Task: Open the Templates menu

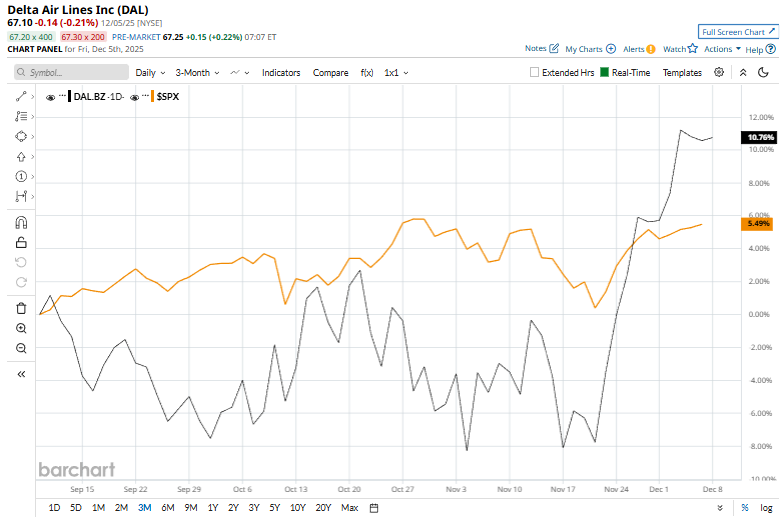Action: point(682,73)
